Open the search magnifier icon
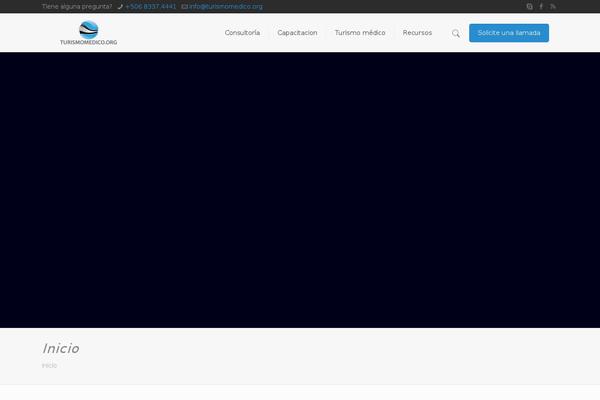The image size is (600, 400). tap(456, 33)
